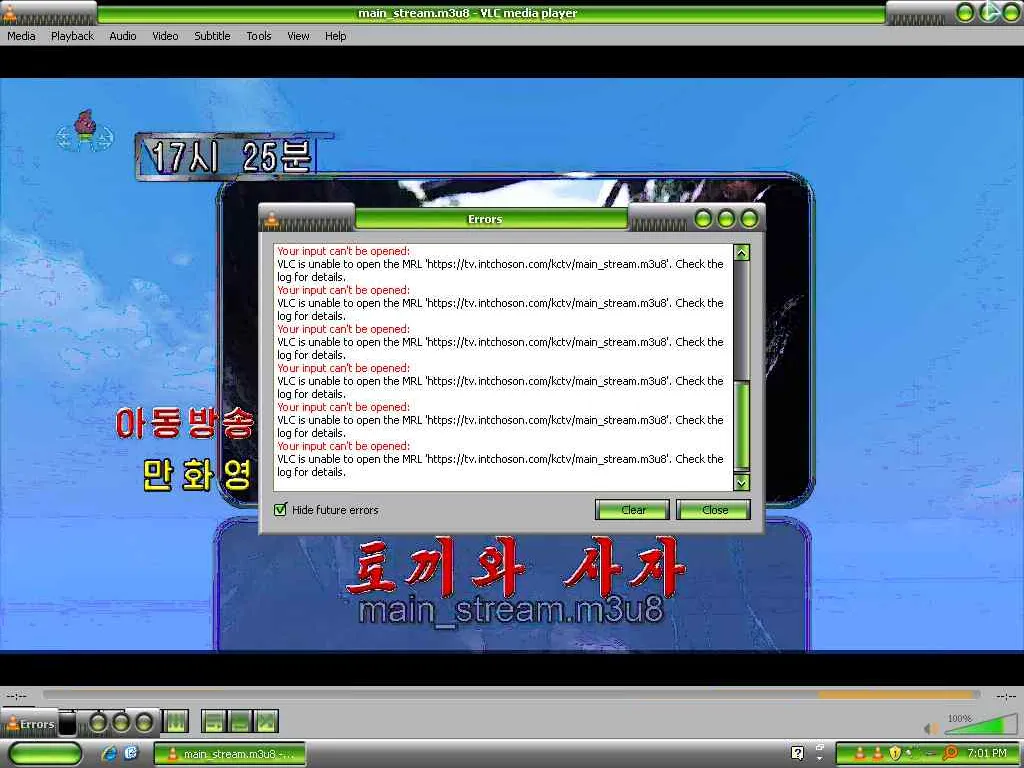Screen dimensions: 1024x768
Task: Uncheck the Hide future errors checkbox
Action: [281, 510]
